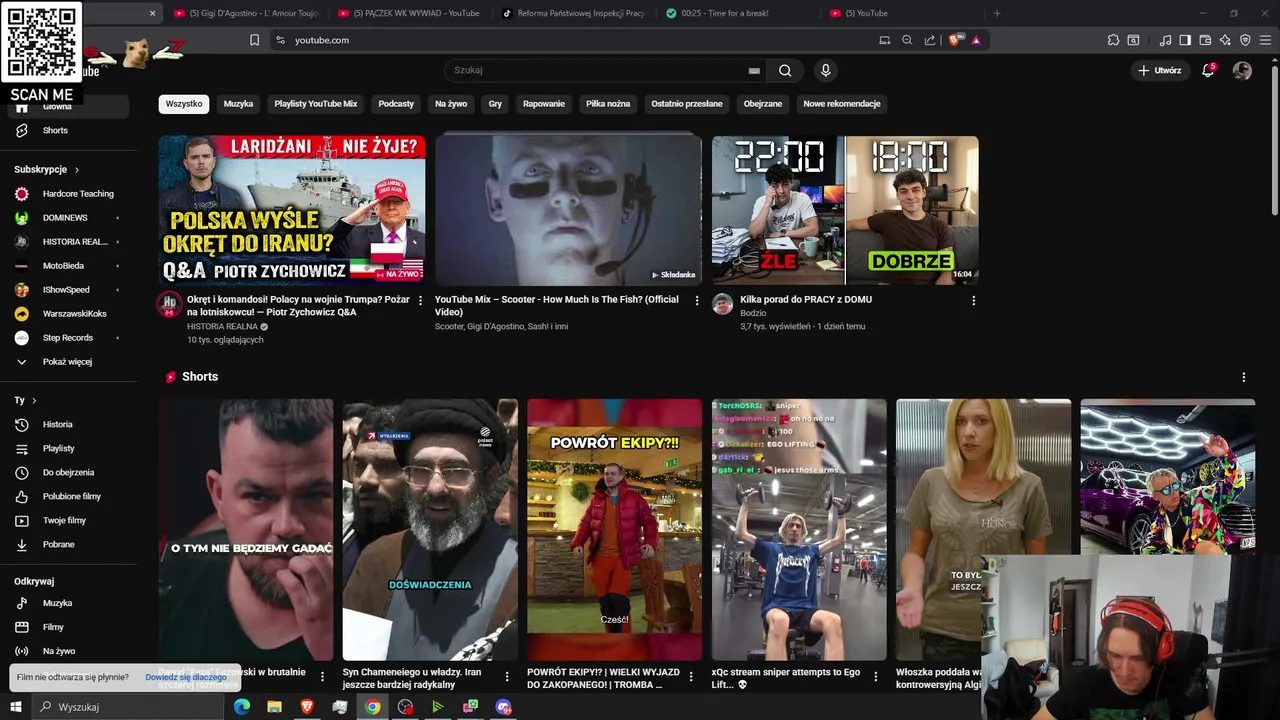Open more options for Kilka porad video

tap(973, 300)
